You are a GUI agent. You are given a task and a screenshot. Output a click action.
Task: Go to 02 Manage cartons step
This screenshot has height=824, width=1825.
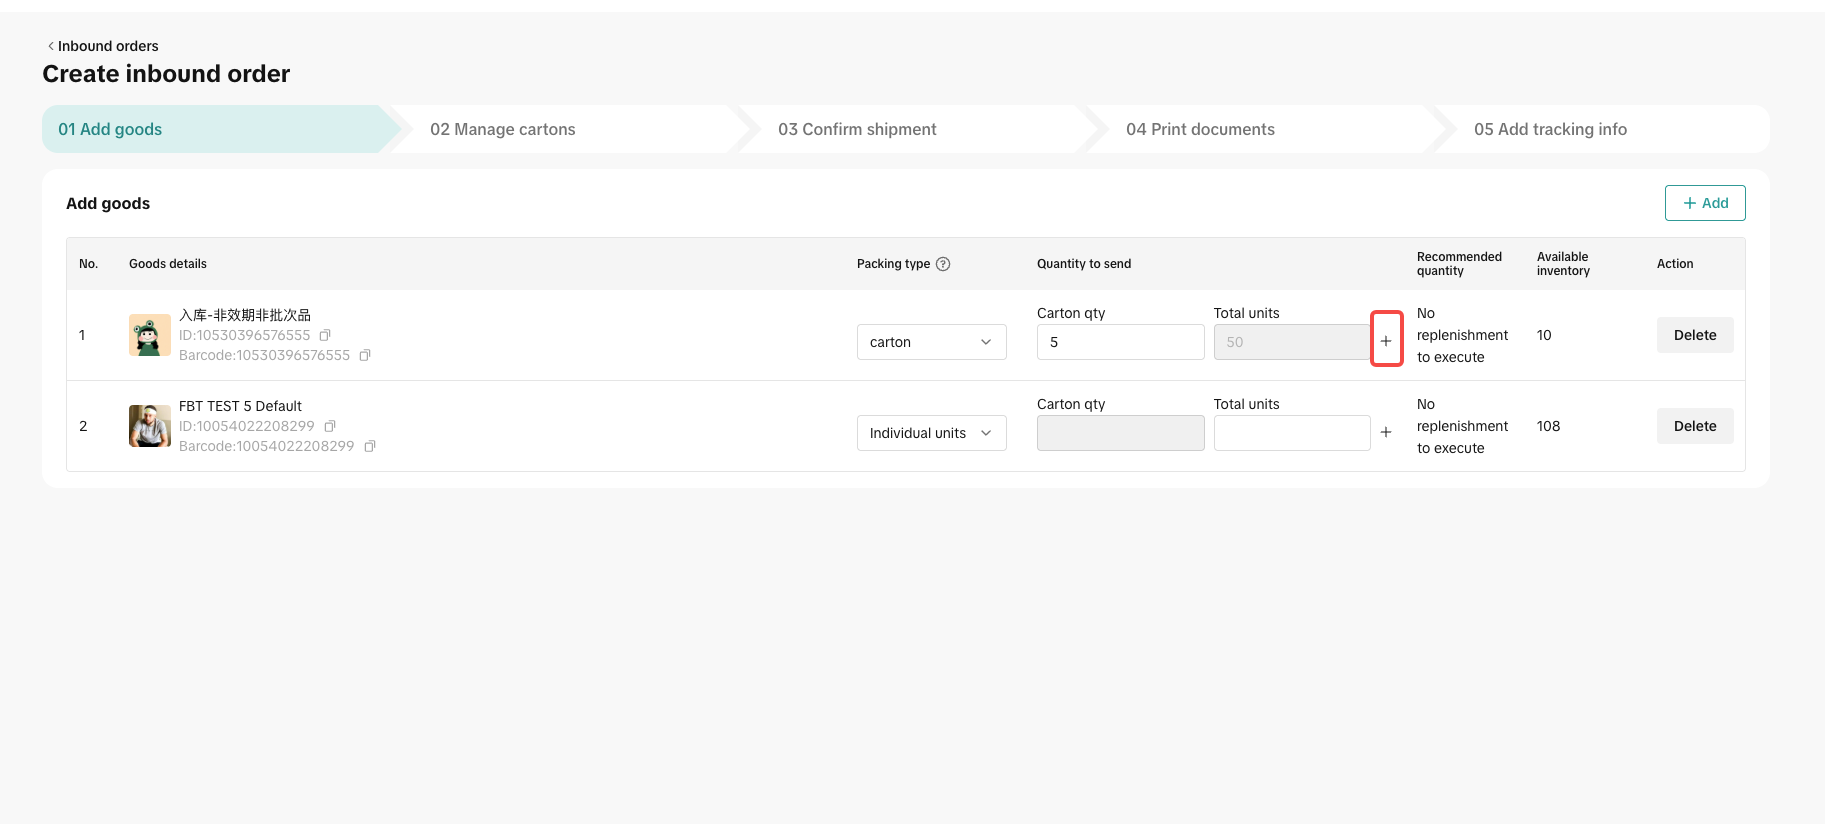pyautogui.click(x=502, y=129)
